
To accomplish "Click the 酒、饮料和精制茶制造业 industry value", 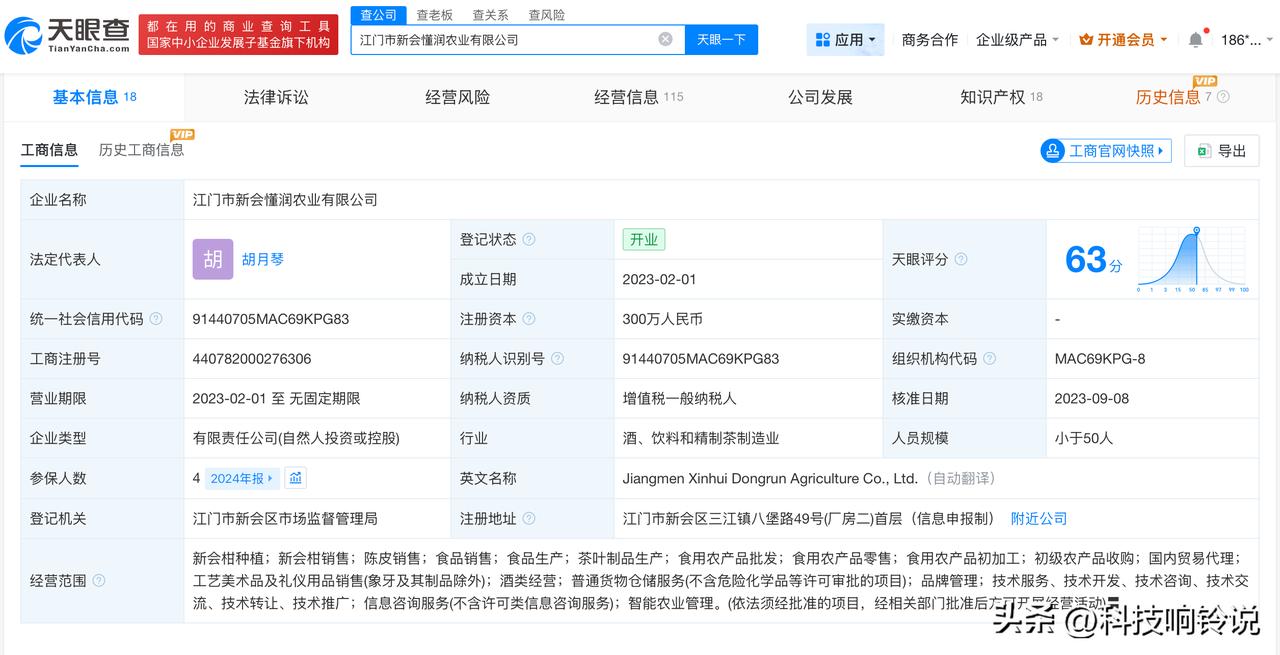I will click(700, 438).
